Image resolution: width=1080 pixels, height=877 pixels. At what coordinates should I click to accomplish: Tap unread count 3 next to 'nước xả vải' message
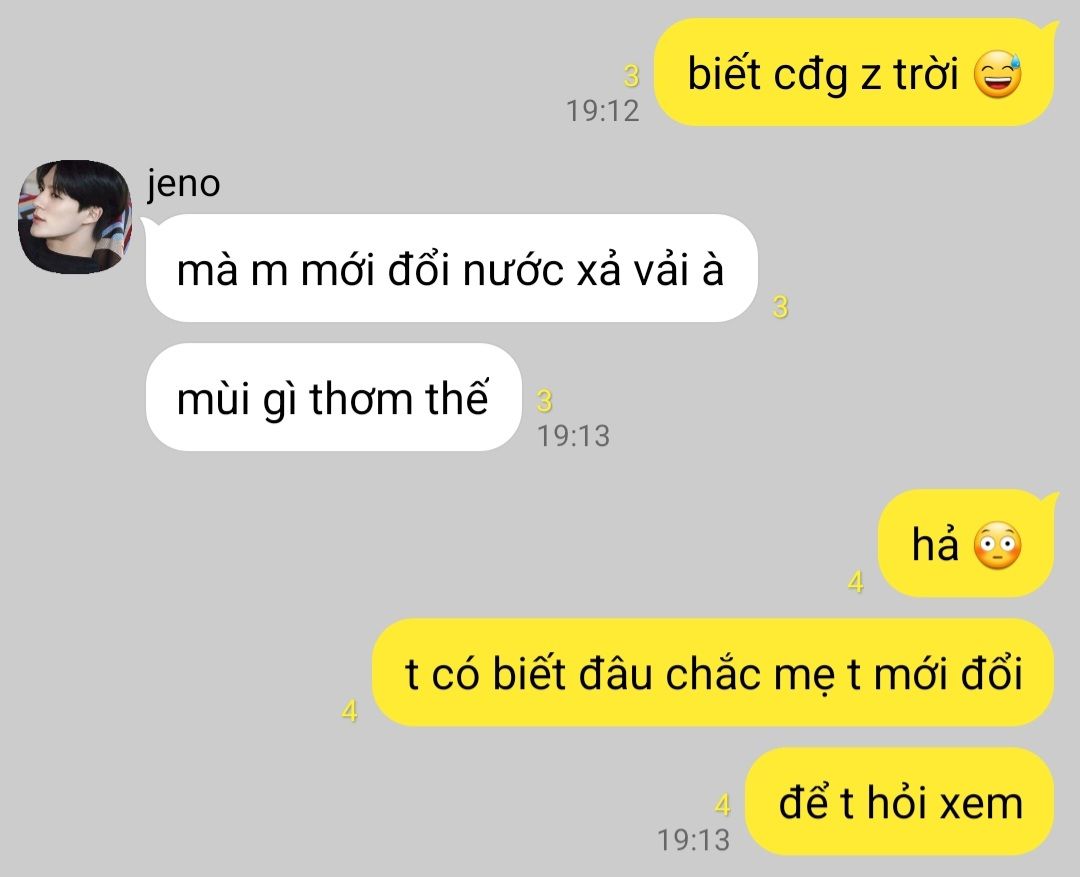[x=780, y=307]
